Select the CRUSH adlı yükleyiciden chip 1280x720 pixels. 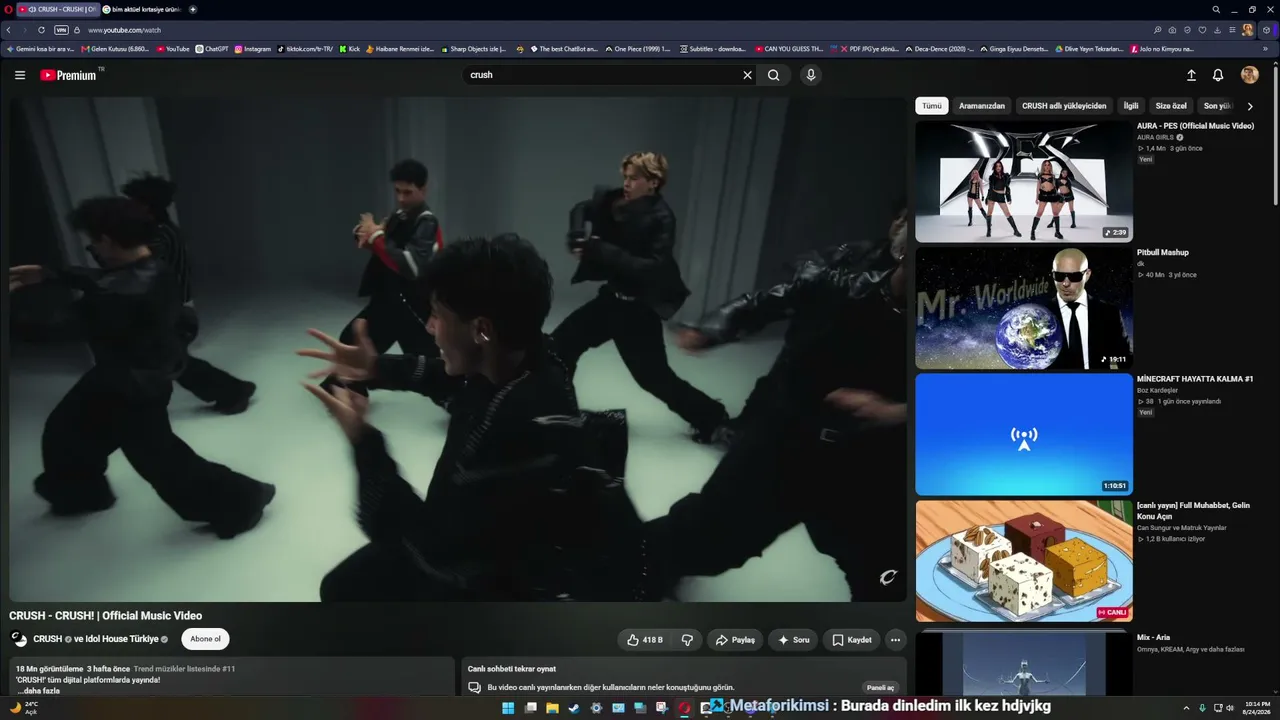point(1064,106)
